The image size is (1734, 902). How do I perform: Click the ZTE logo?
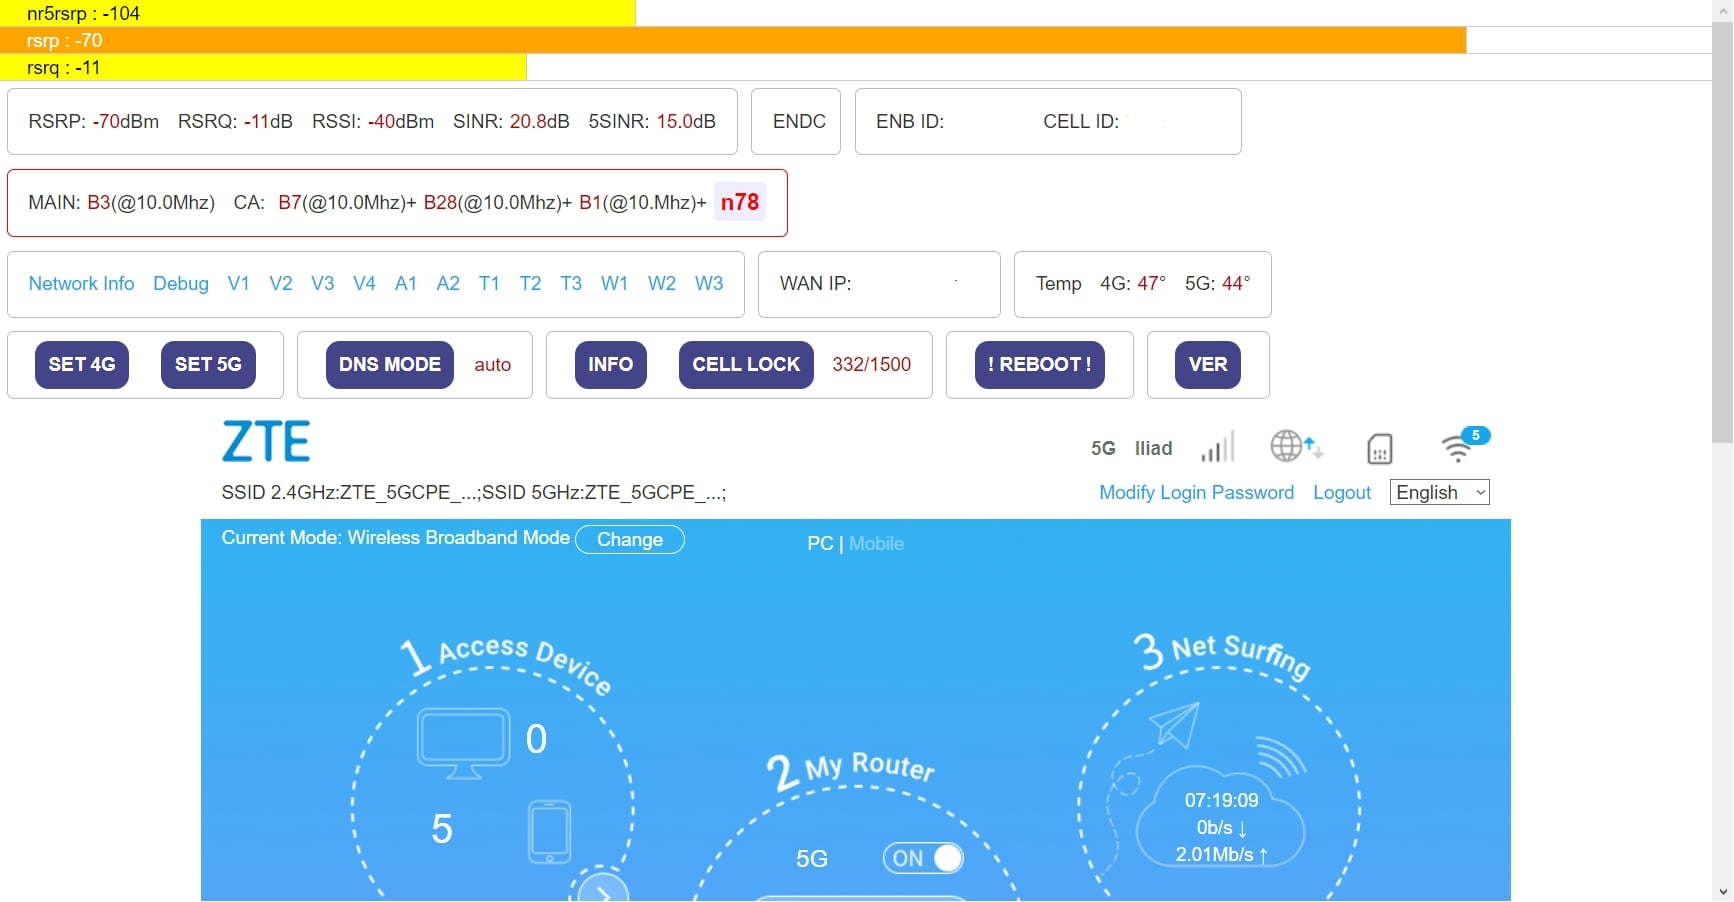point(266,442)
